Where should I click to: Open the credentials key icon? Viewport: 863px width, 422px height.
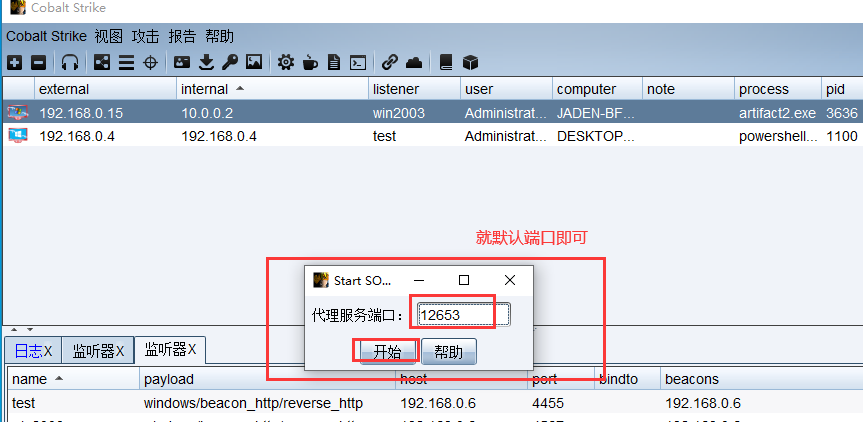(x=230, y=62)
